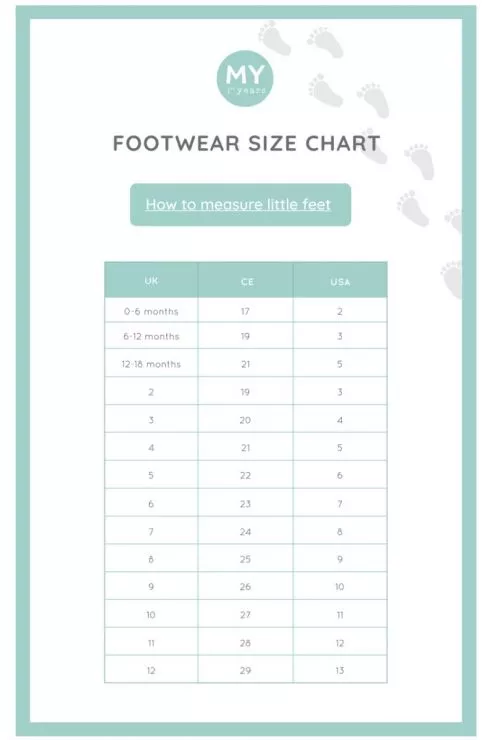Click the CE size 26 cell
This screenshot has width=493, height=740.
tap(245, 586)
